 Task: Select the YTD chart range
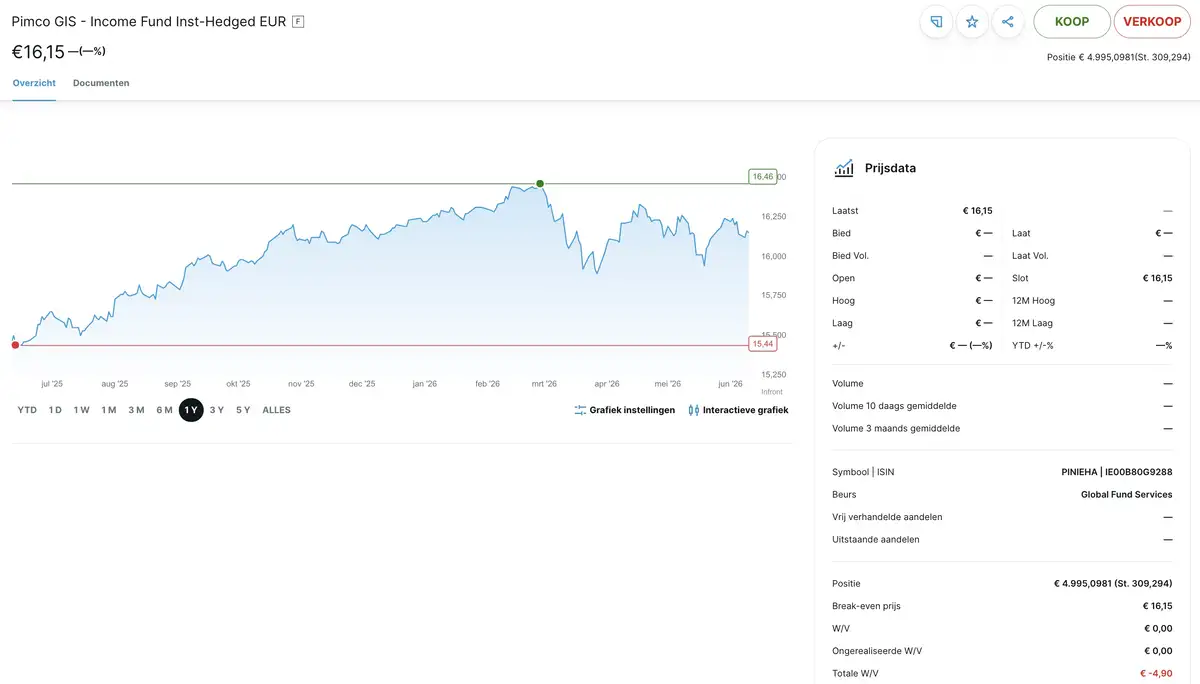click(27, 410)
